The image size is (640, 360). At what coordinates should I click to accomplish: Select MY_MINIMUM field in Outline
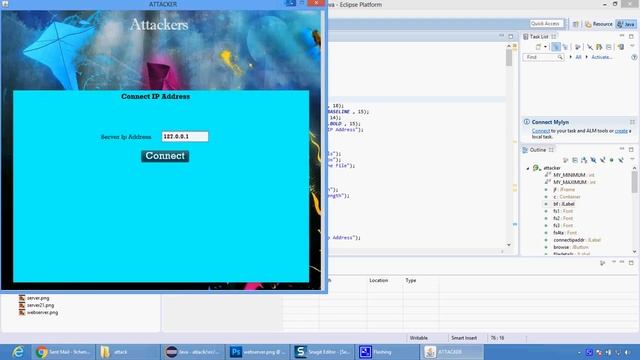click(x=574, y=175)
